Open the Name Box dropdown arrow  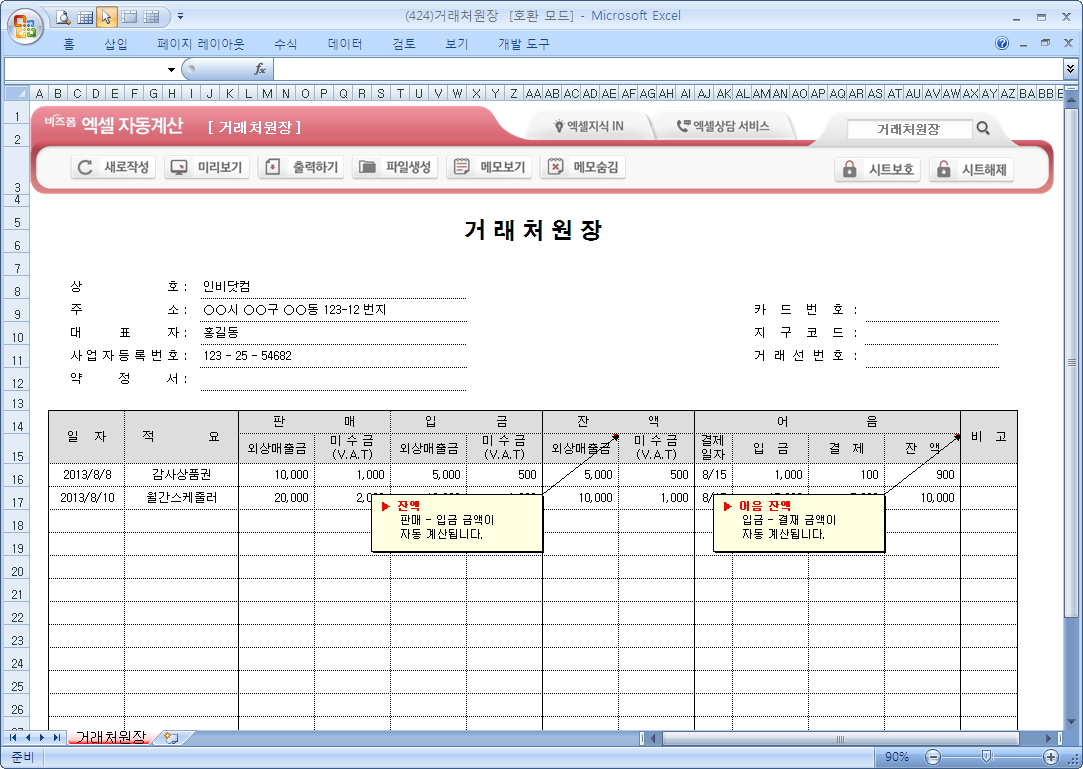171,69
